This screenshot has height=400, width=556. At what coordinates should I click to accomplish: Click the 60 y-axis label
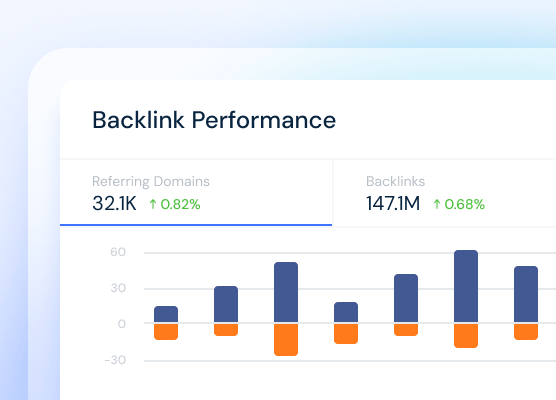click(x=118, y=252)
